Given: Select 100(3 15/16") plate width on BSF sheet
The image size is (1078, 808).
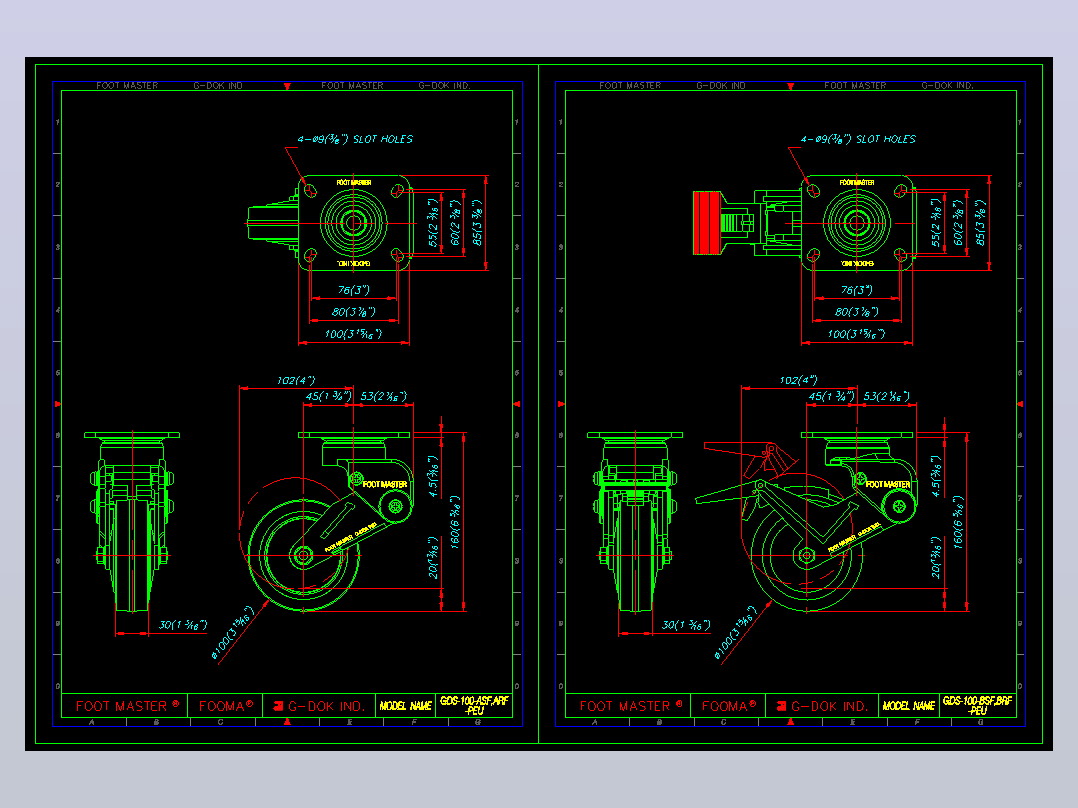Looking at the screenshot, I should [857, 334].
